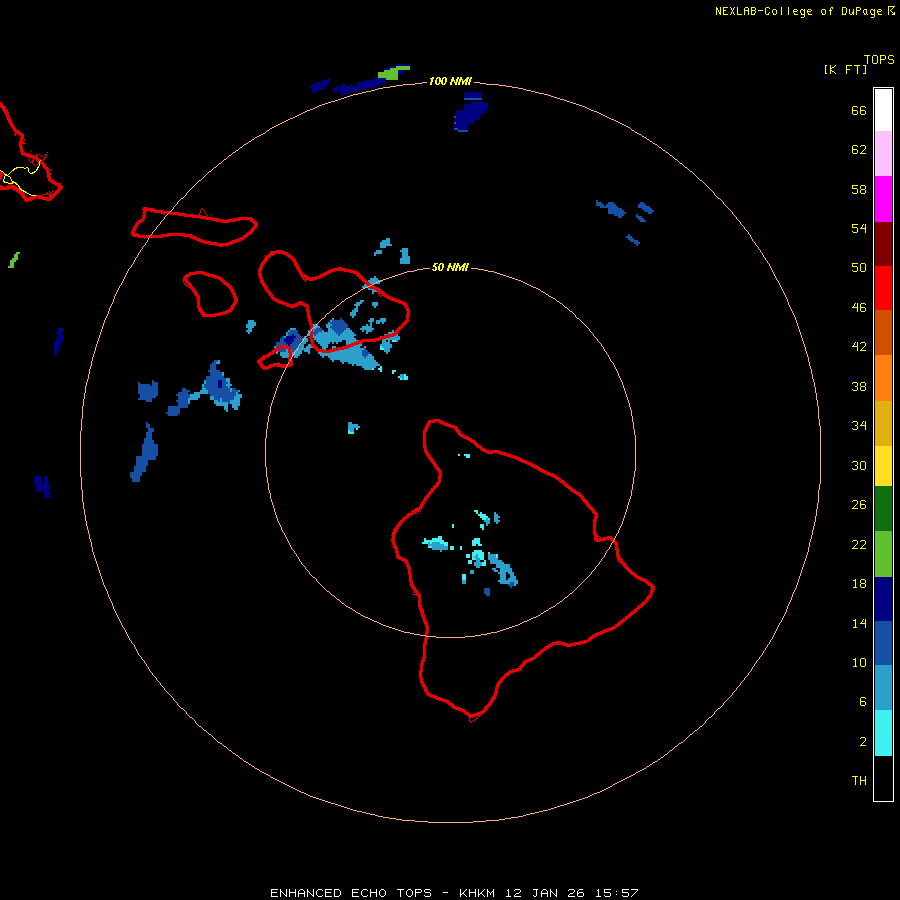900x900 pixels.
Task: Click the gold legend swatch at 34–38
Action: point(883,423)
